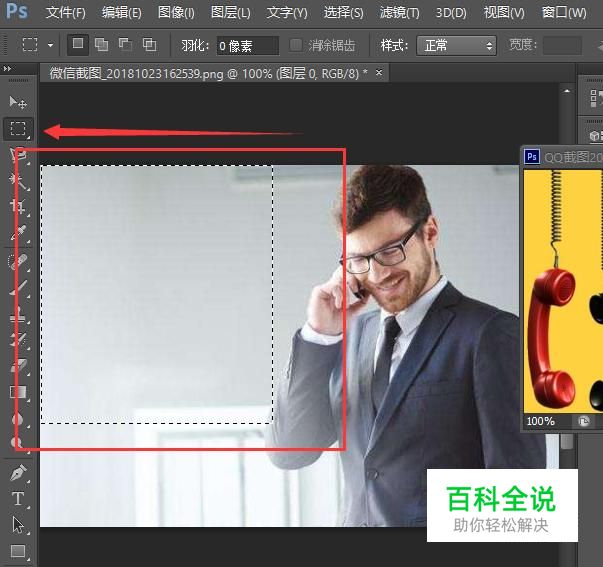This screenshot has height=567, width=603.
Task: Click the canvas vertical scrollbar thumb
Action: tap(567, 442)
